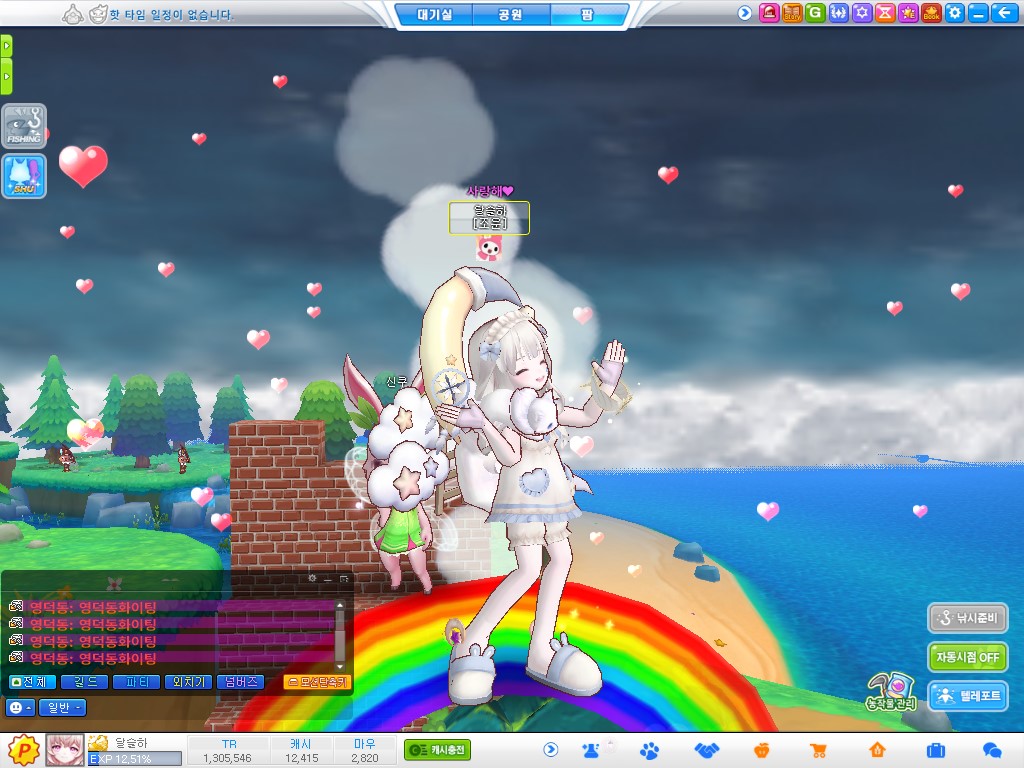Open the orange shopping cart icon
Viewport: 1024px width, 768px height.
click(818, 750)
